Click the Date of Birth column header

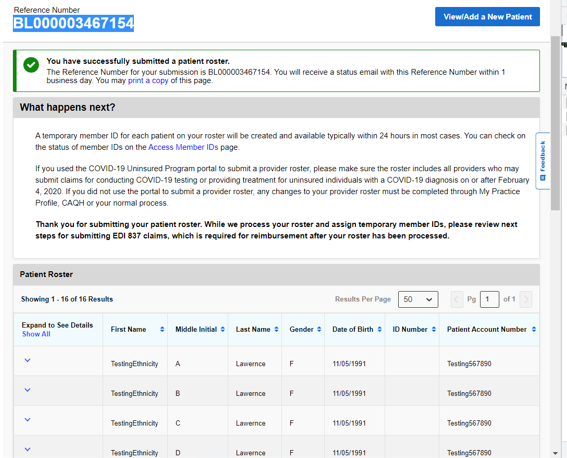tap(353, 329)
